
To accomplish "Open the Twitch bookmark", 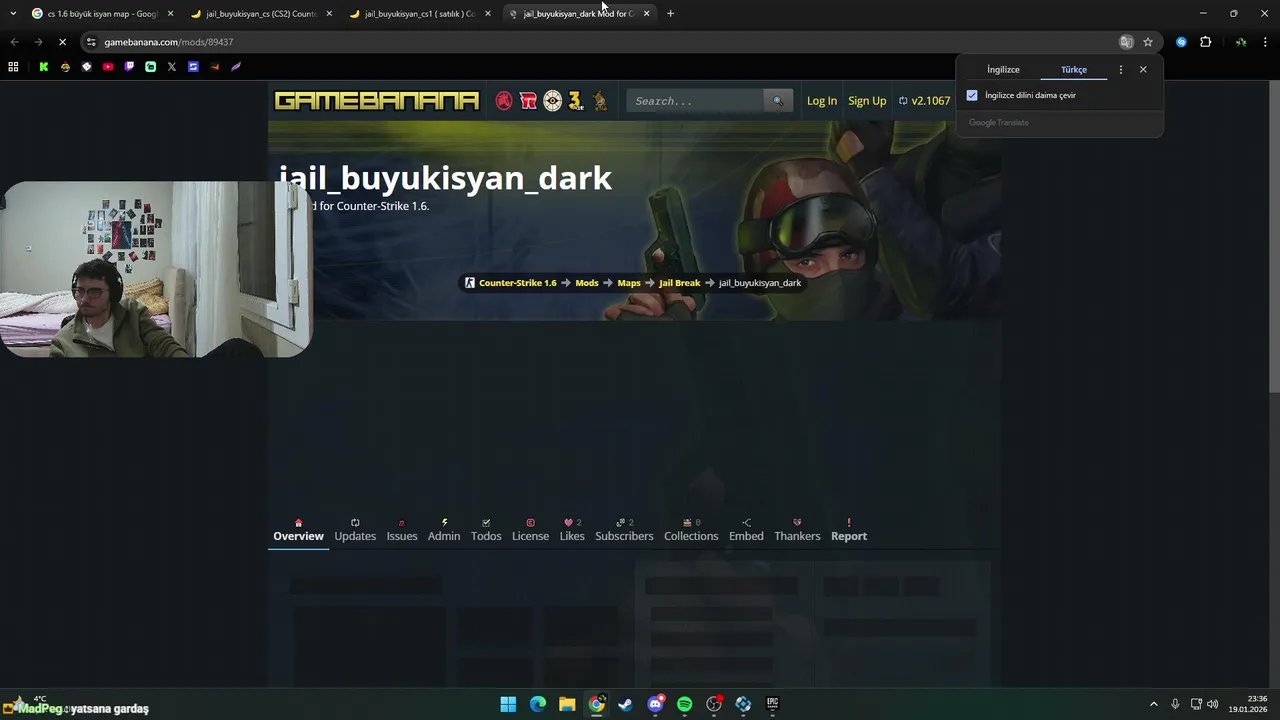I will coord(129,67).
